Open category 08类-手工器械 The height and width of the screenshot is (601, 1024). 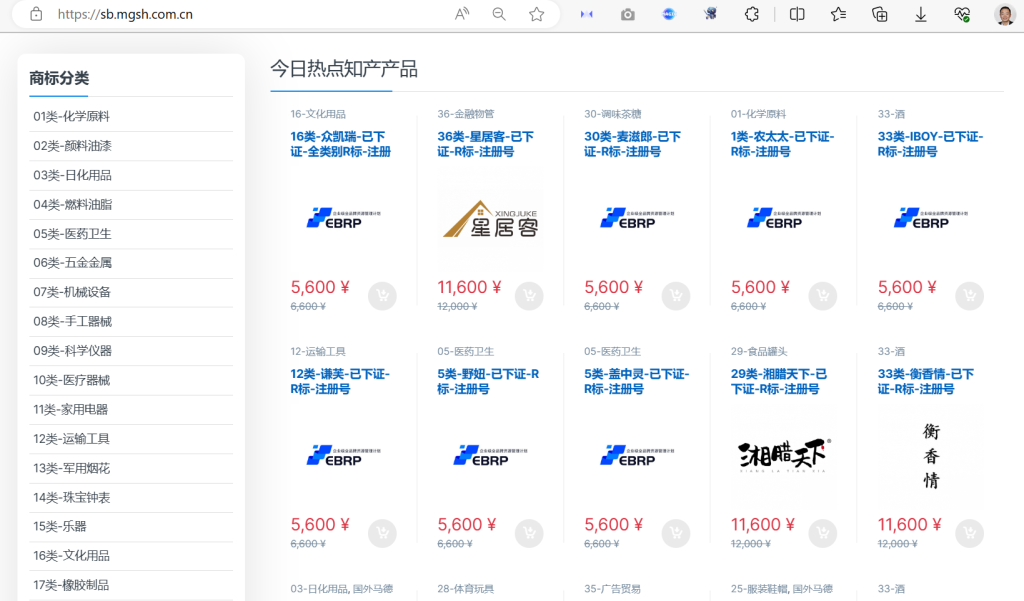72,321
